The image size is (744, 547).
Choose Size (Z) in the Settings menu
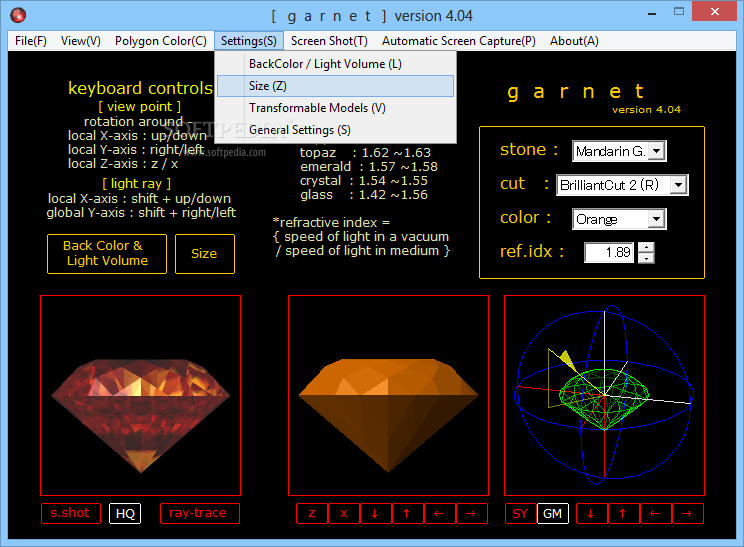click(x=335, y=86)
